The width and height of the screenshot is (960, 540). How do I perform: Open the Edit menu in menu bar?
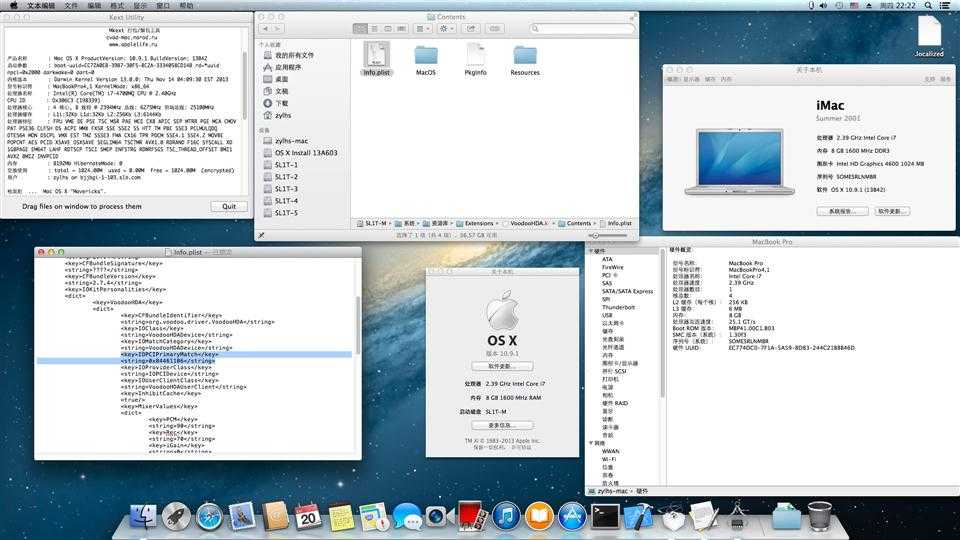[x=94, y=6]
